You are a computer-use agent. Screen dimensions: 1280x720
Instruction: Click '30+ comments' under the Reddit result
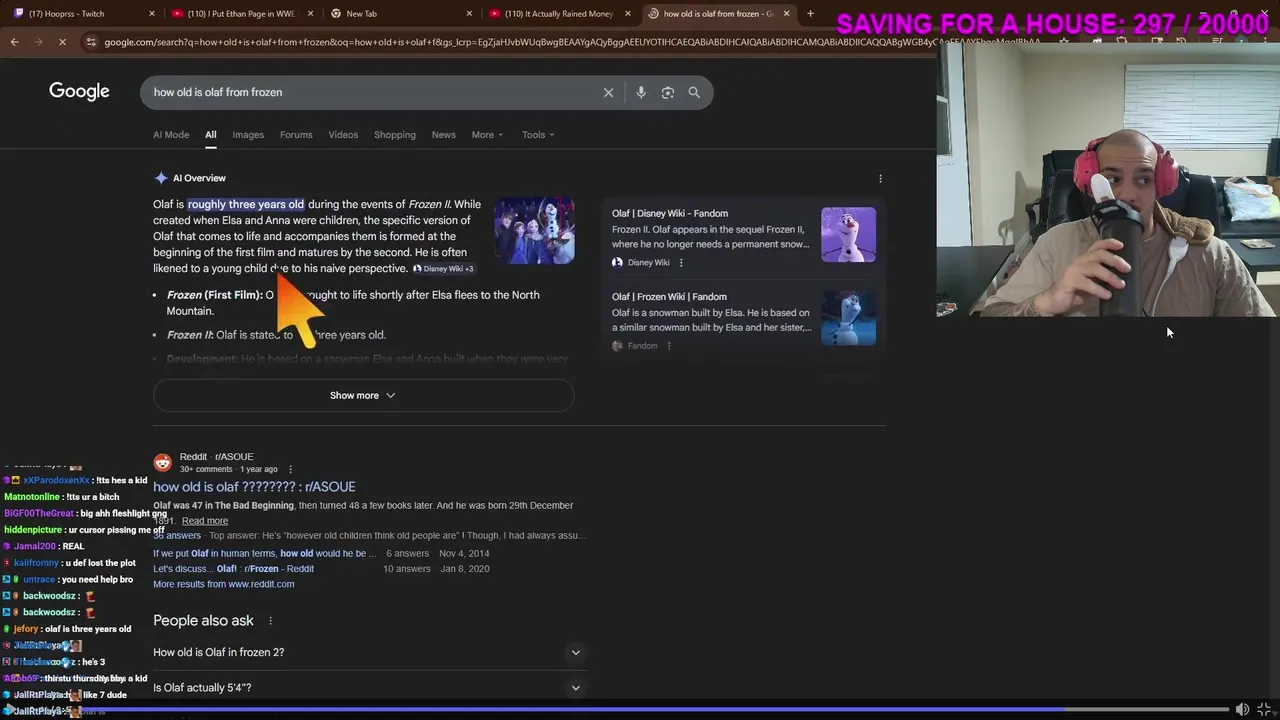pyautogui.click(x=206, y=469)
